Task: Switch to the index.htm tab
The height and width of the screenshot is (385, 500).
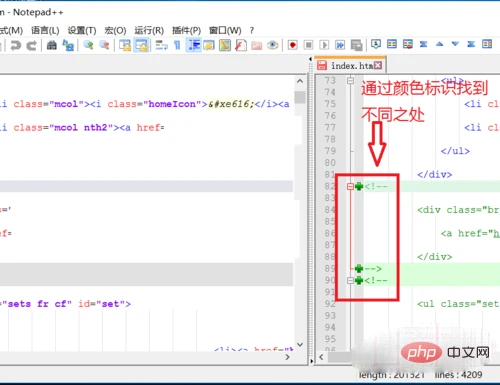Action: click(351, 65)
